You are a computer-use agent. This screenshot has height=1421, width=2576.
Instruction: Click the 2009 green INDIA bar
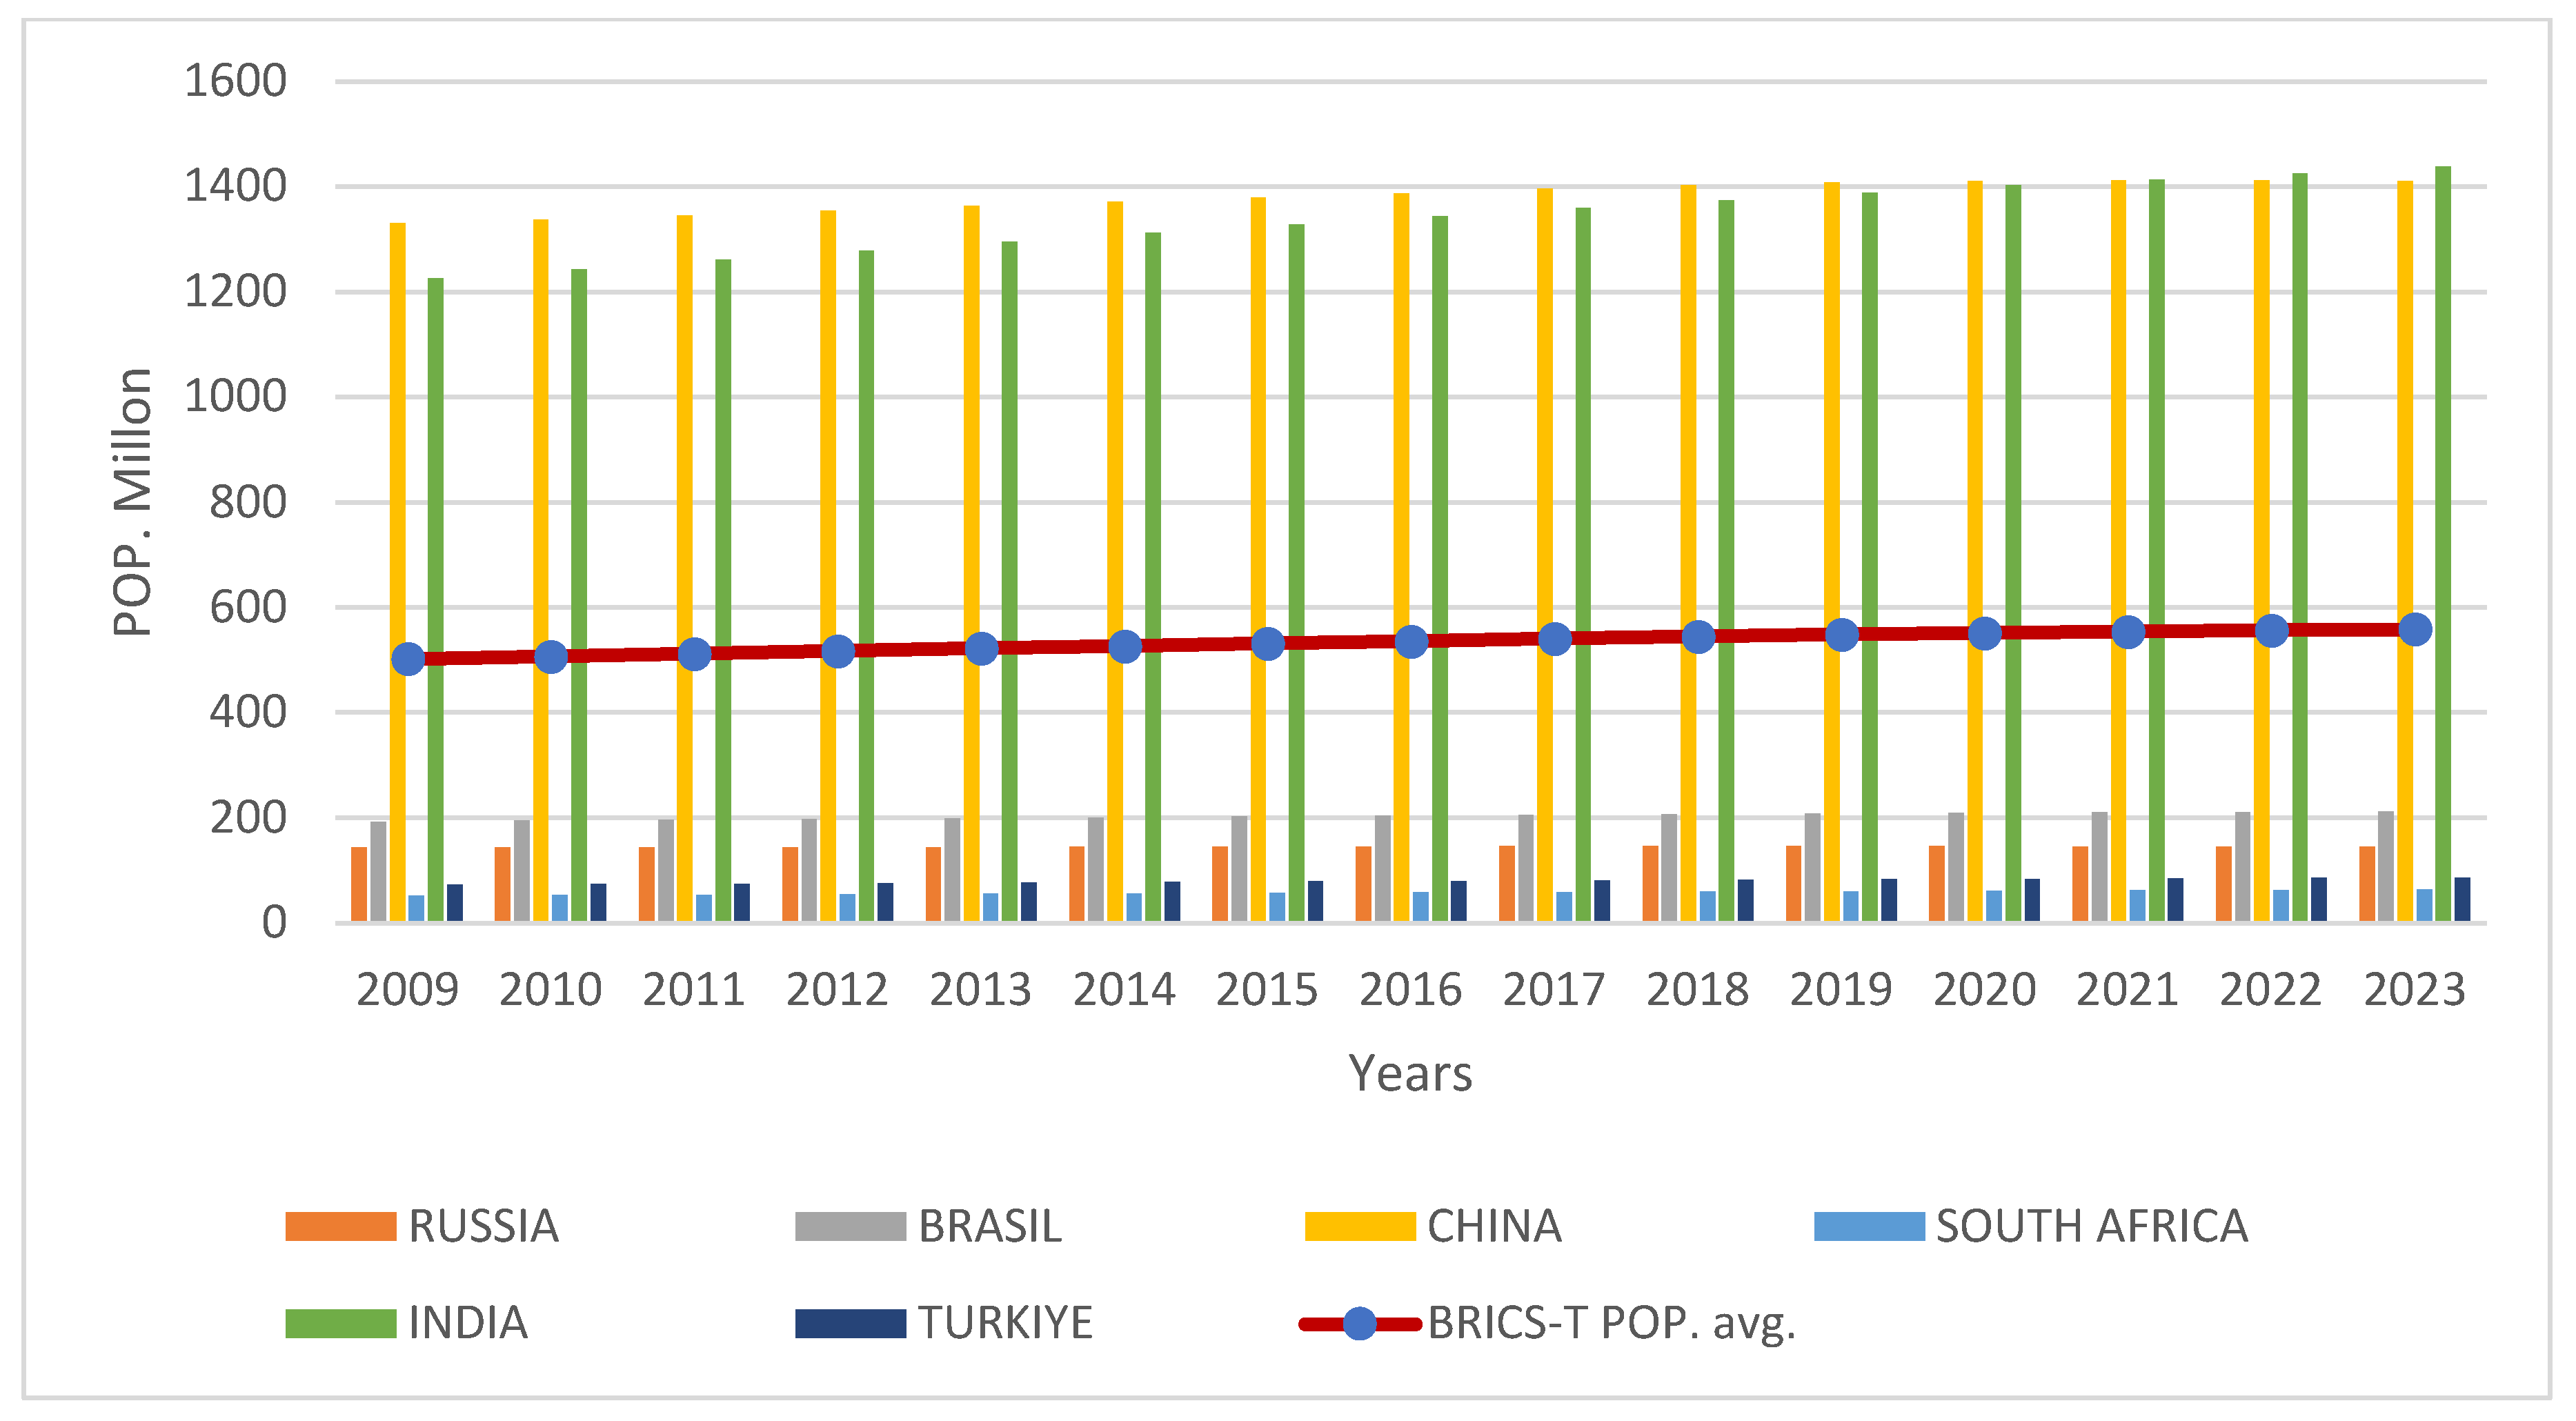(x=436, y=600)
